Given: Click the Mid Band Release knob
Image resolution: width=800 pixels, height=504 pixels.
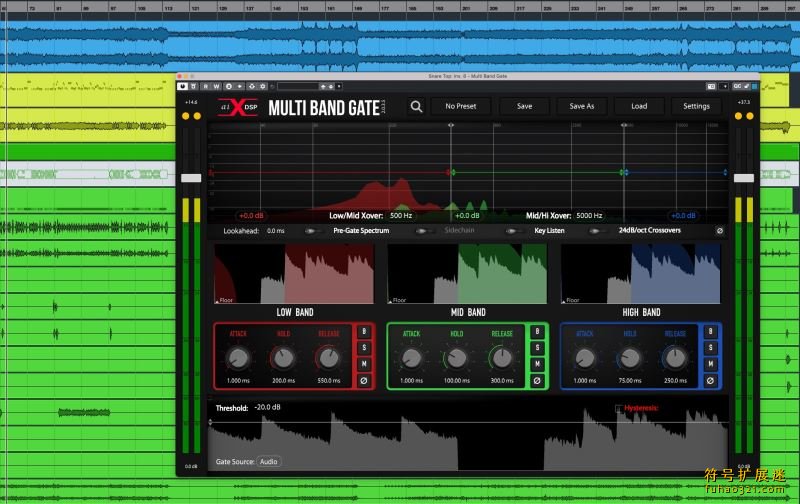Looking at the screenshot, I should 502,358.
